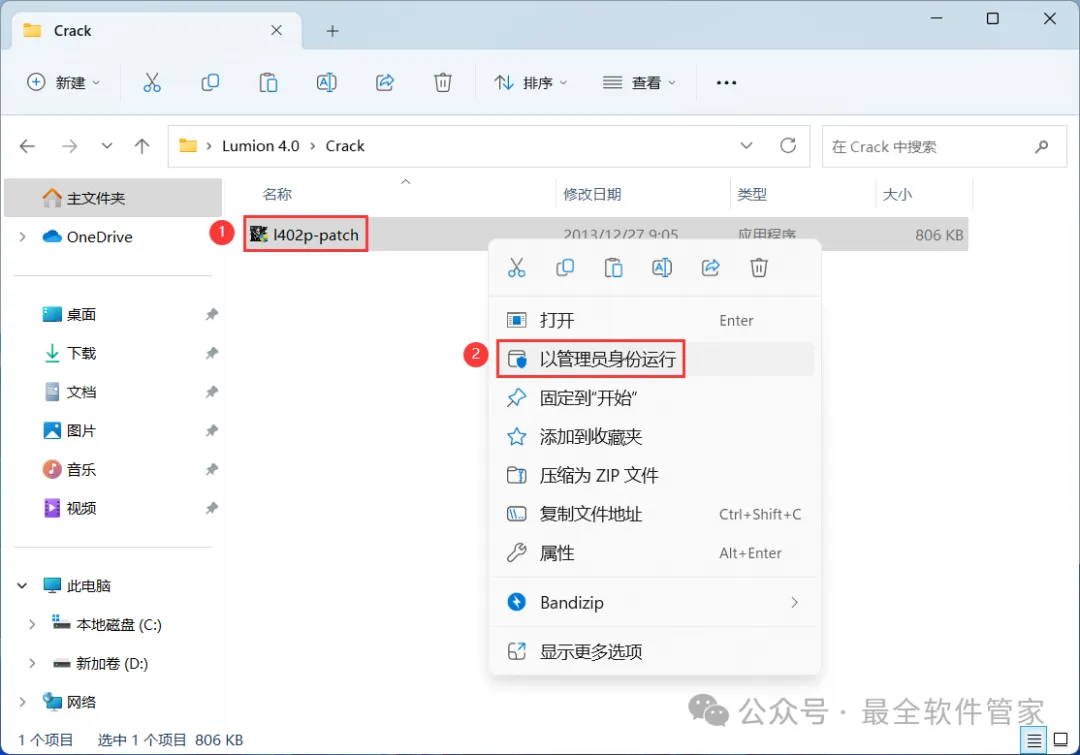Close the Crack tab
Screen dimensions: 1080x755
[276, 30]
